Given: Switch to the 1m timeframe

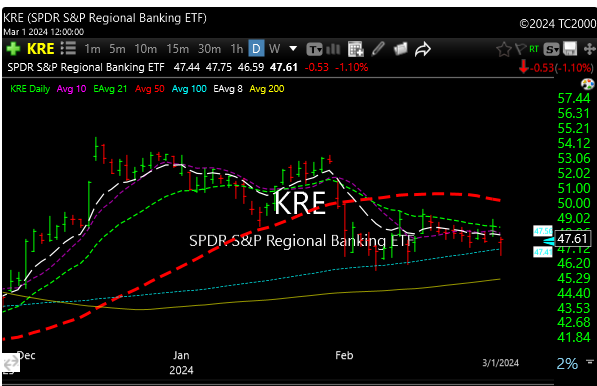Looking at the screenshot, I should [93, 49].
